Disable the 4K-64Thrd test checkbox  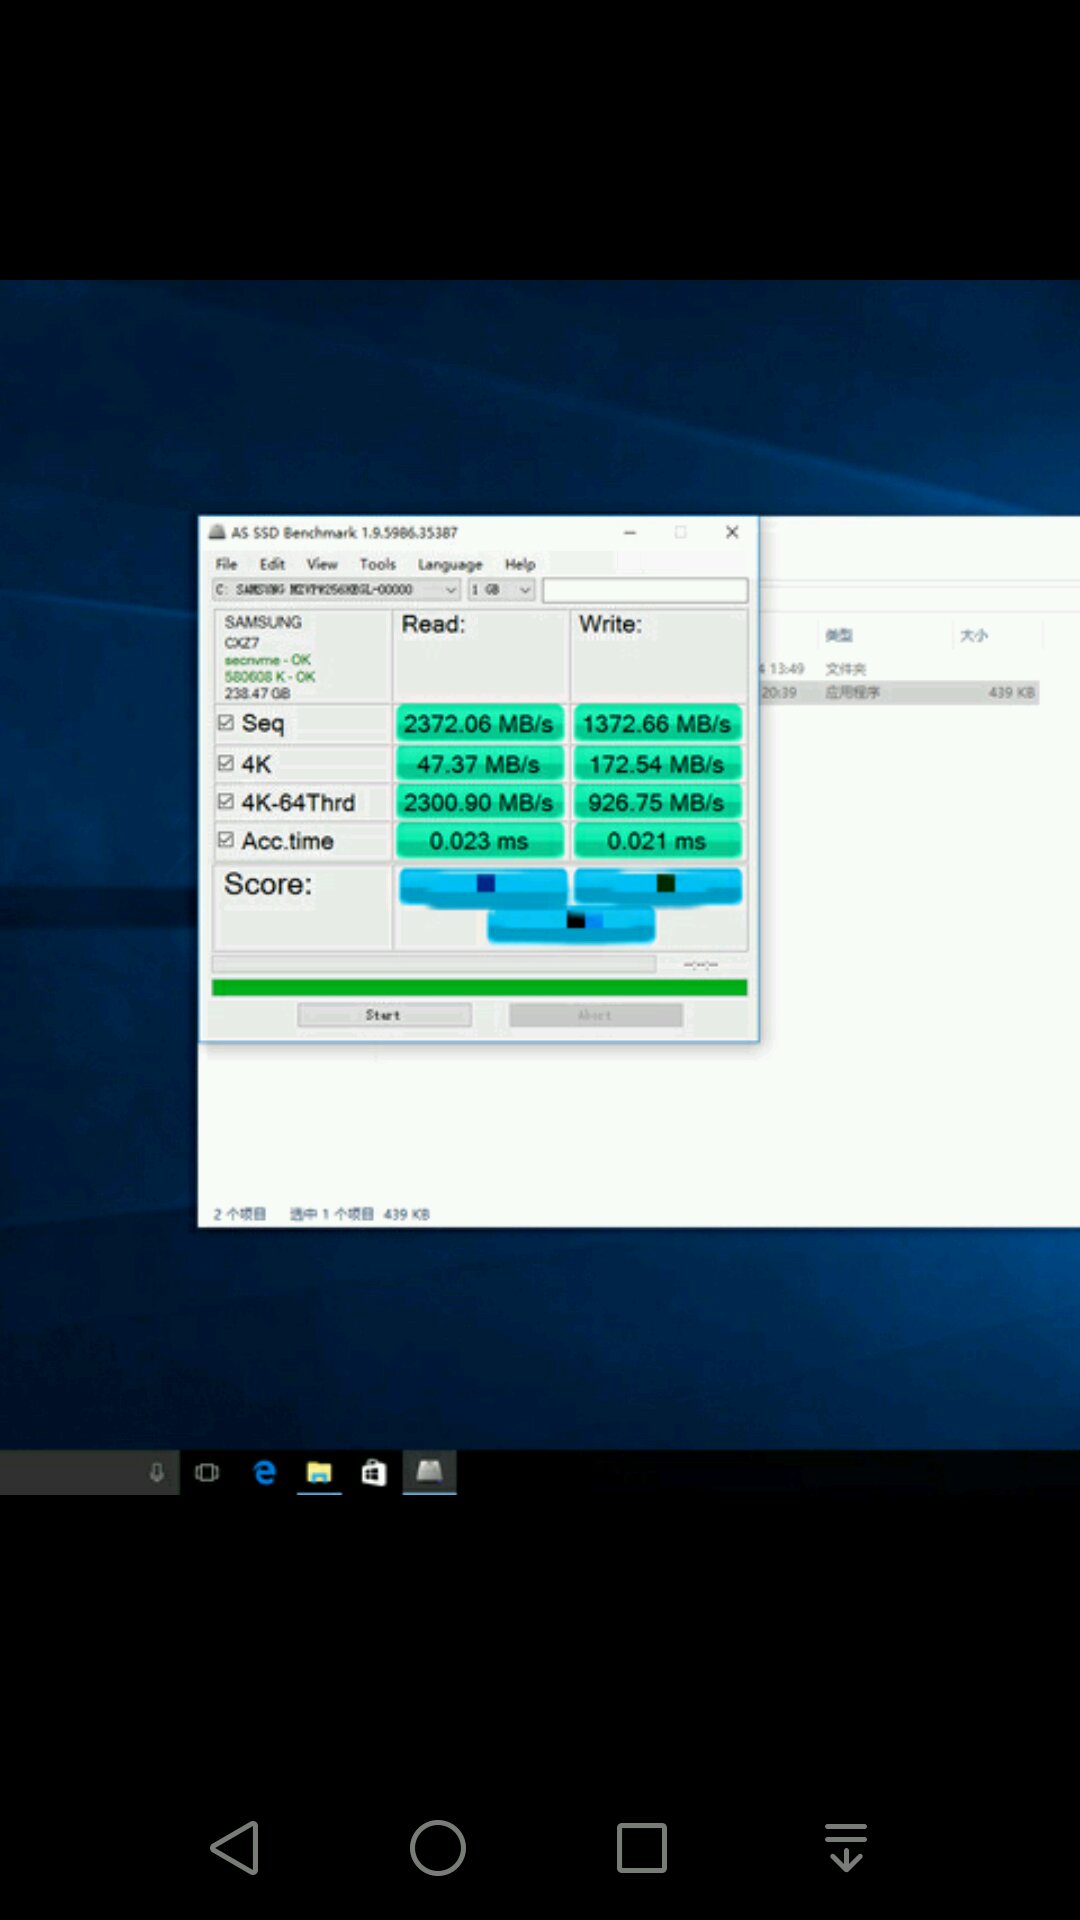[226, 802]
